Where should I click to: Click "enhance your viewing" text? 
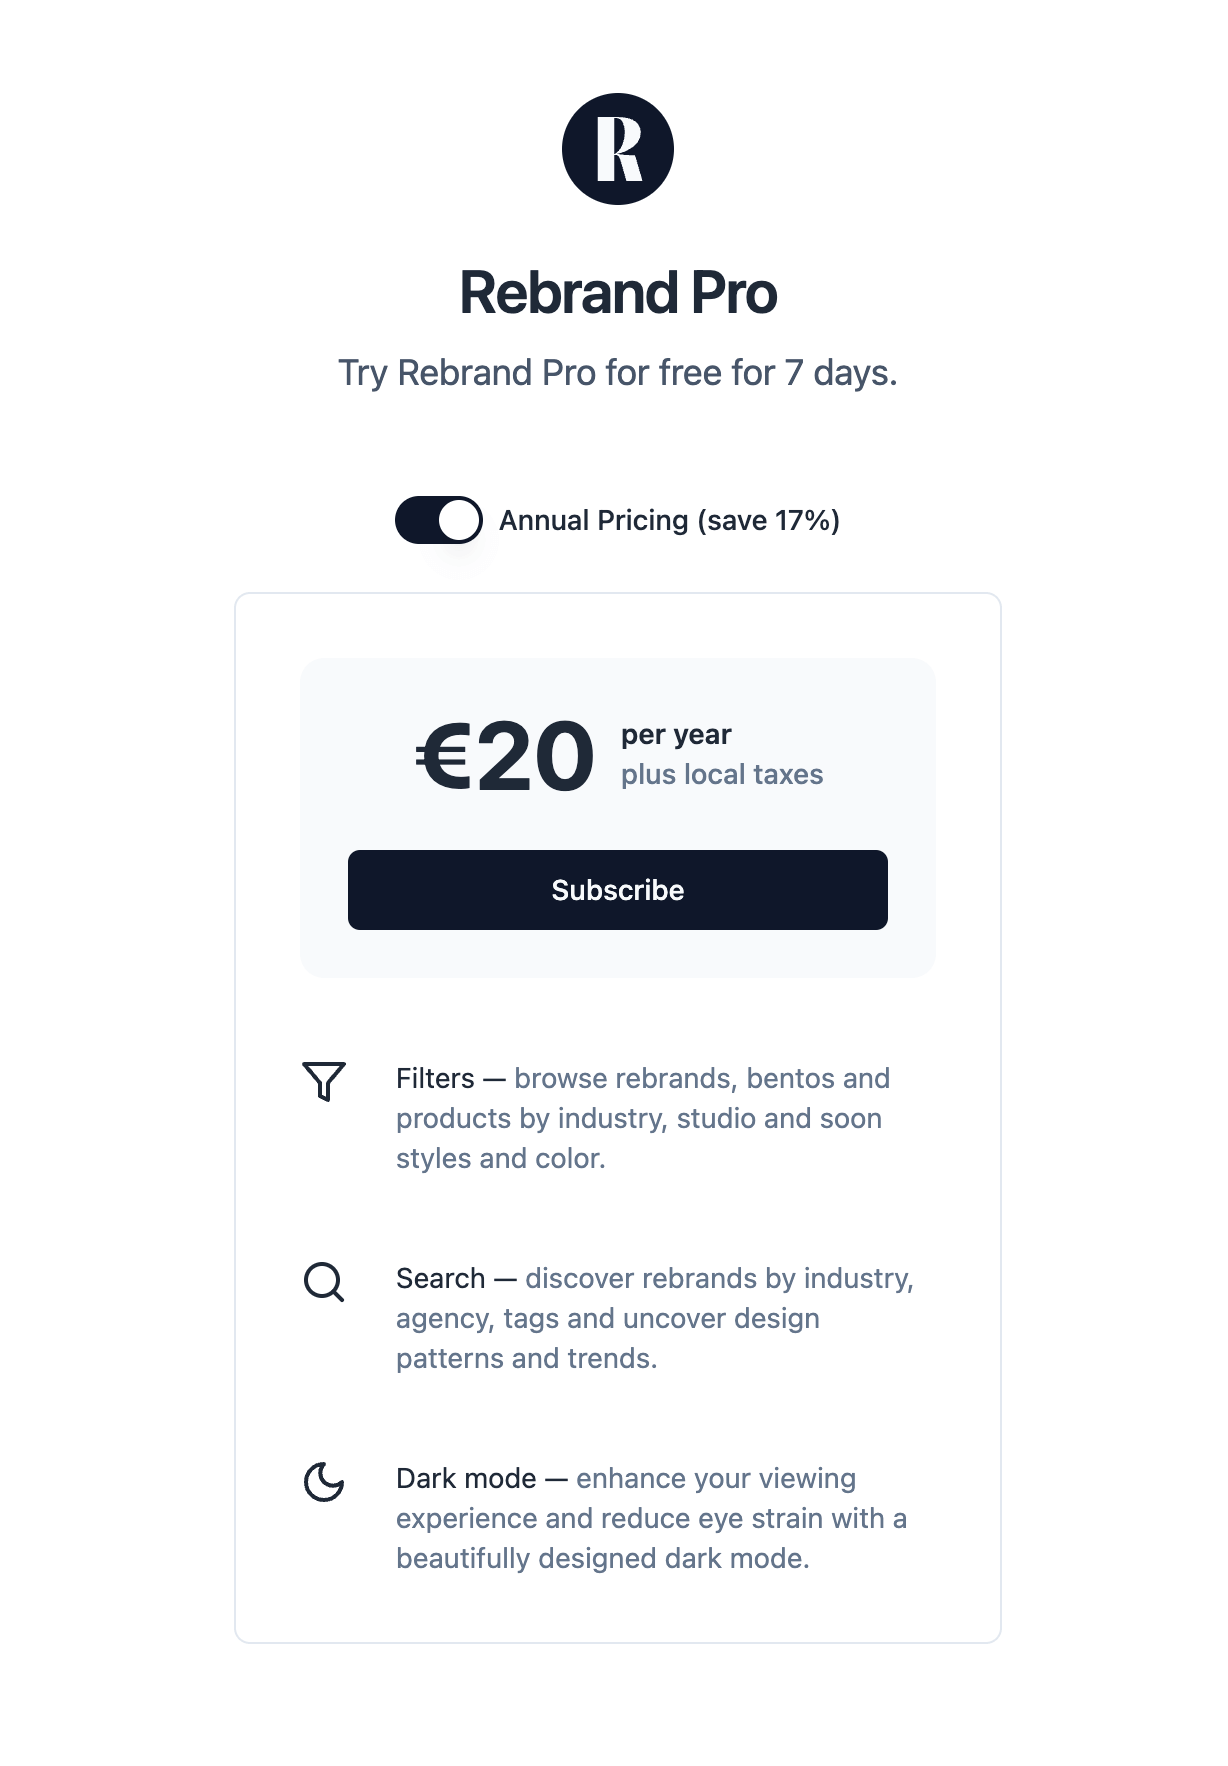(x=716, y=1478)
